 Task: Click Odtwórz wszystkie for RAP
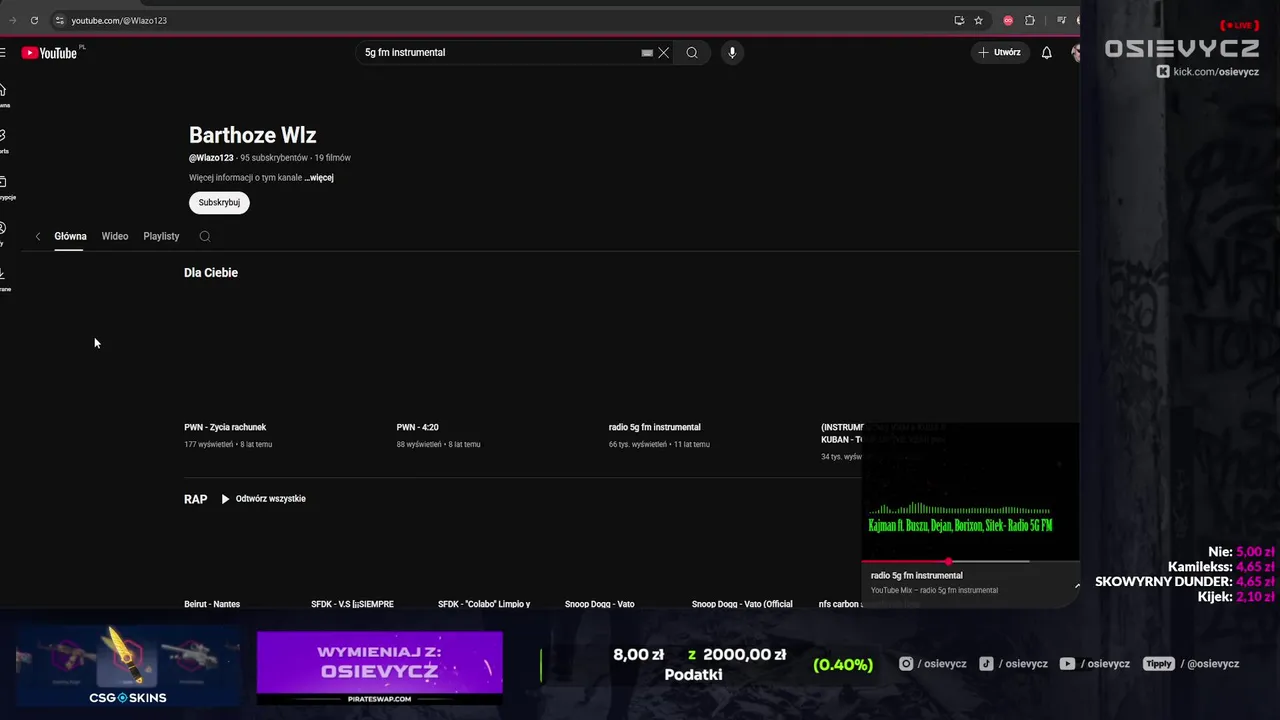263,499
